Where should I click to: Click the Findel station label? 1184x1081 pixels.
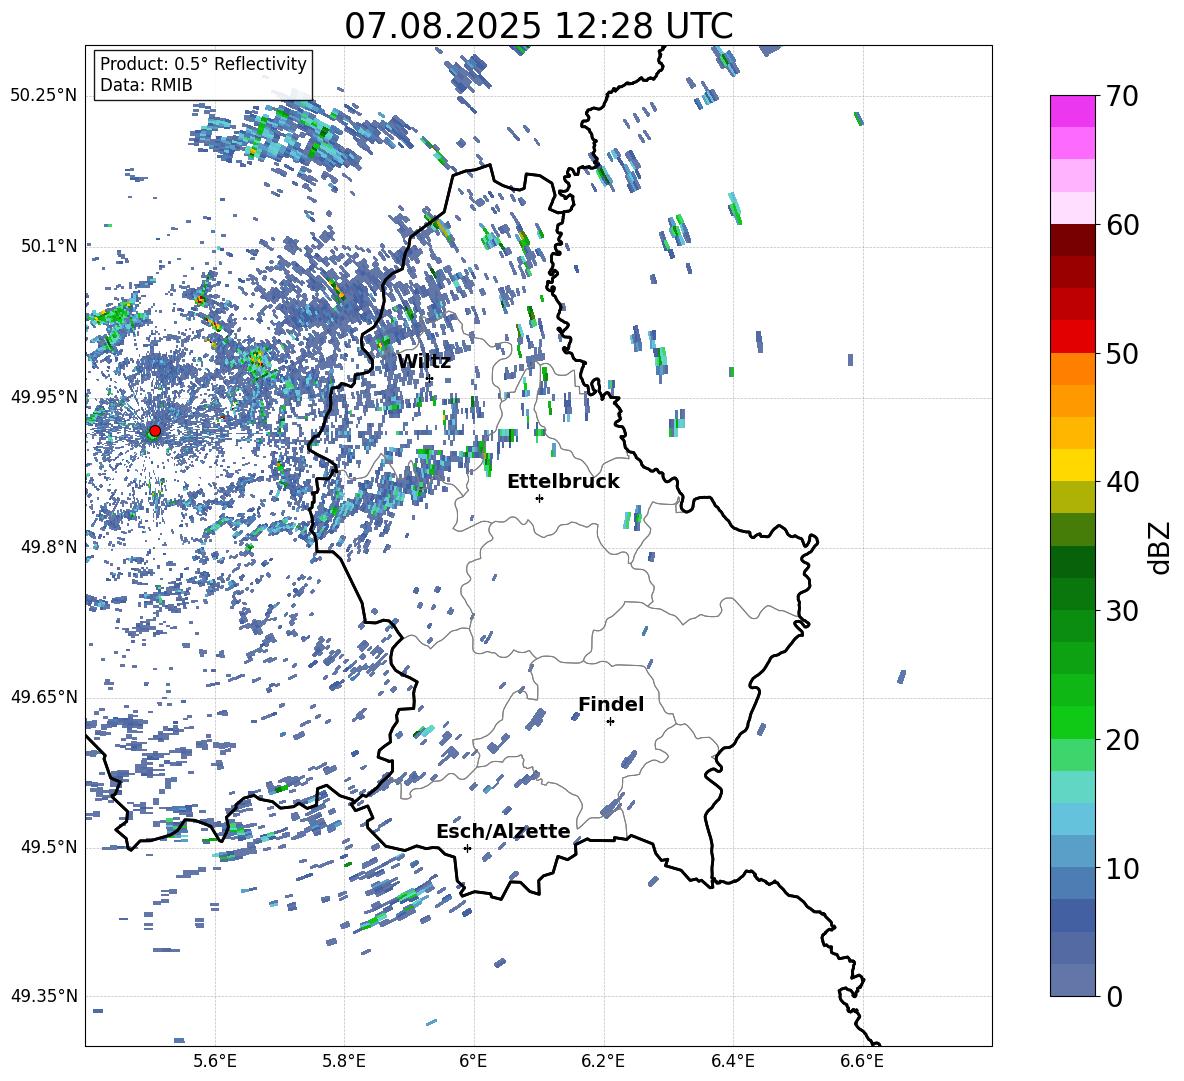point(611,704)
